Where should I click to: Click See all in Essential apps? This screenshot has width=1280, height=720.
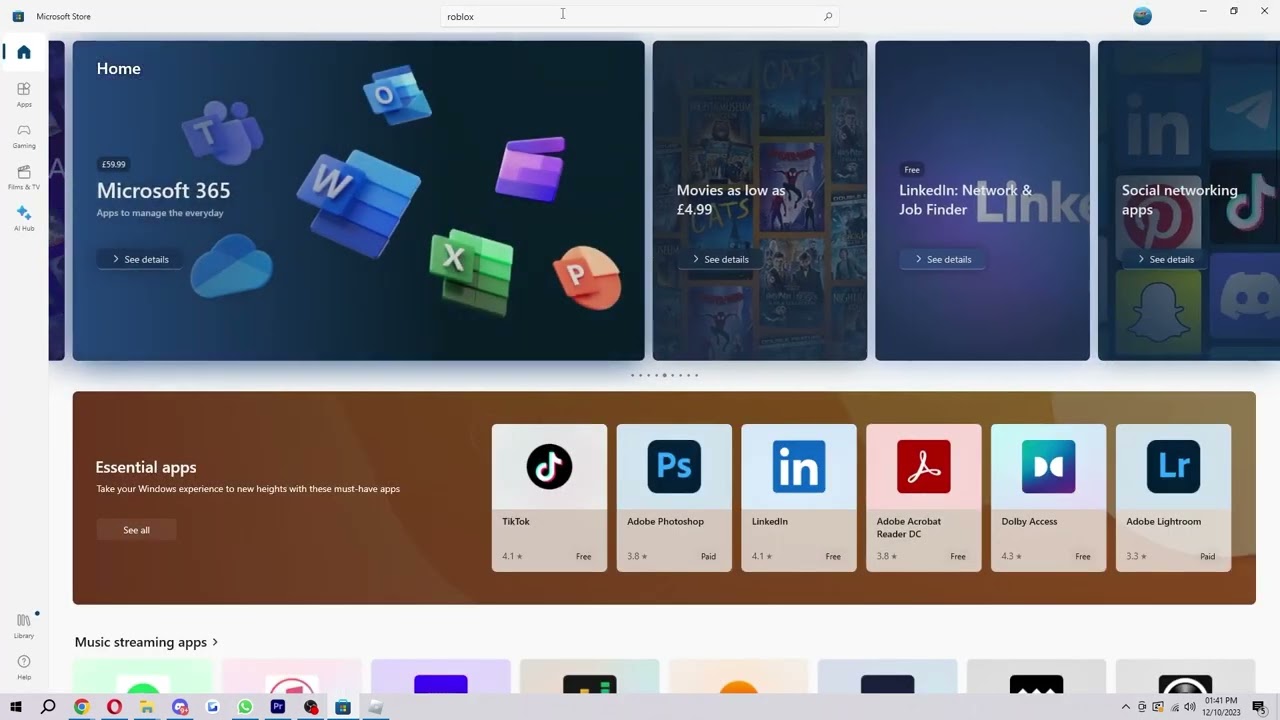(x=136, y=530)
